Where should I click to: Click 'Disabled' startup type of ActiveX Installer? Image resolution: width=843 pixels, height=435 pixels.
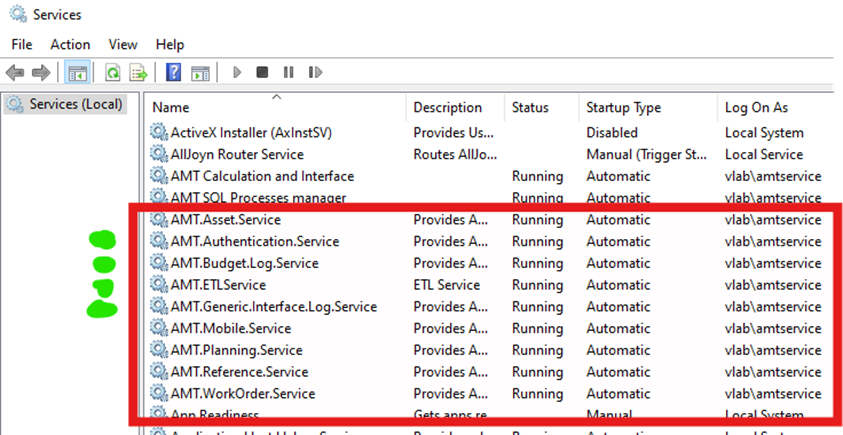pos(612,133)
